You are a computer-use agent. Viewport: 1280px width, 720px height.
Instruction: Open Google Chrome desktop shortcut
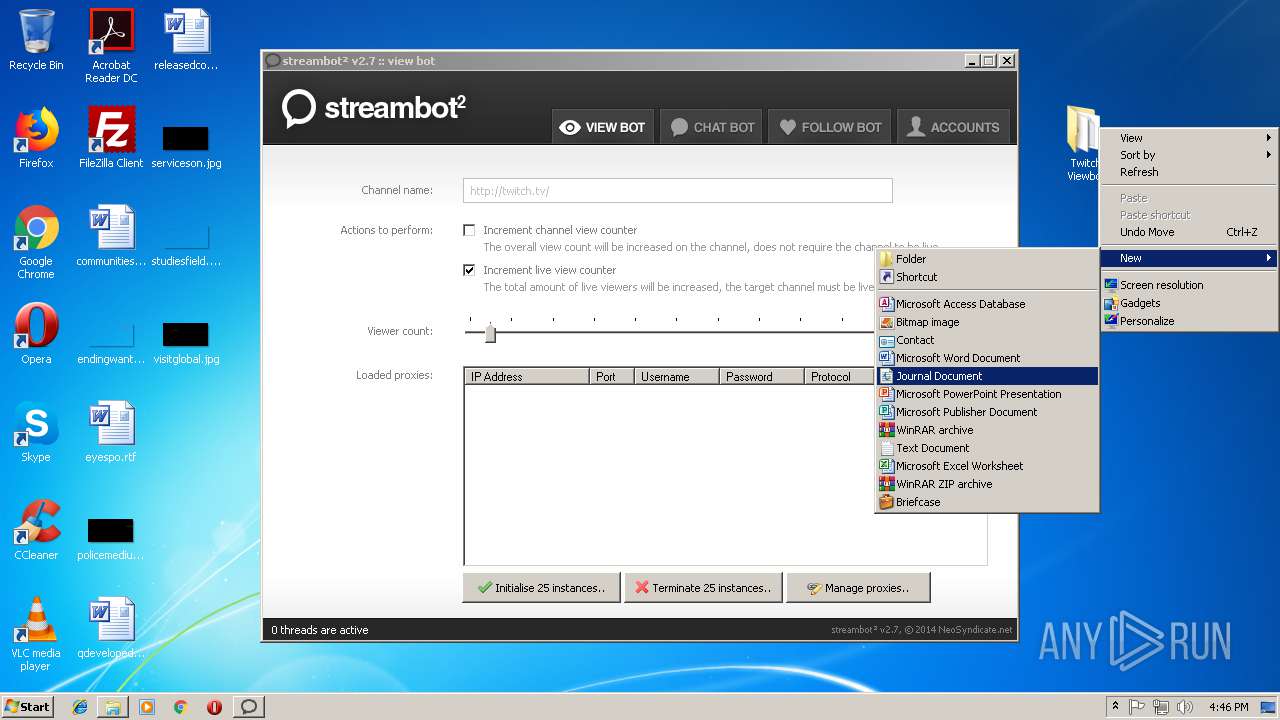36,242
